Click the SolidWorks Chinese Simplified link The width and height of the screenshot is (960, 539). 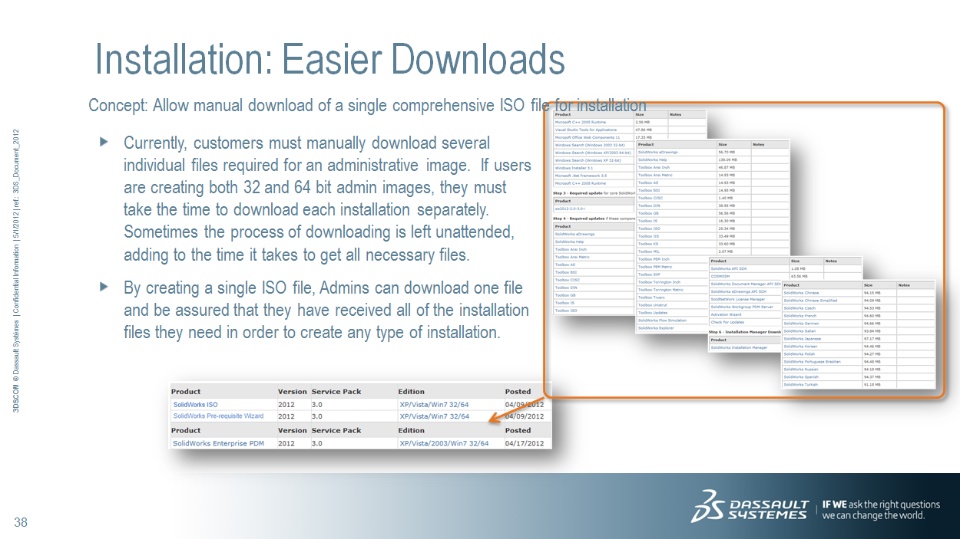(x=810, y=300)
